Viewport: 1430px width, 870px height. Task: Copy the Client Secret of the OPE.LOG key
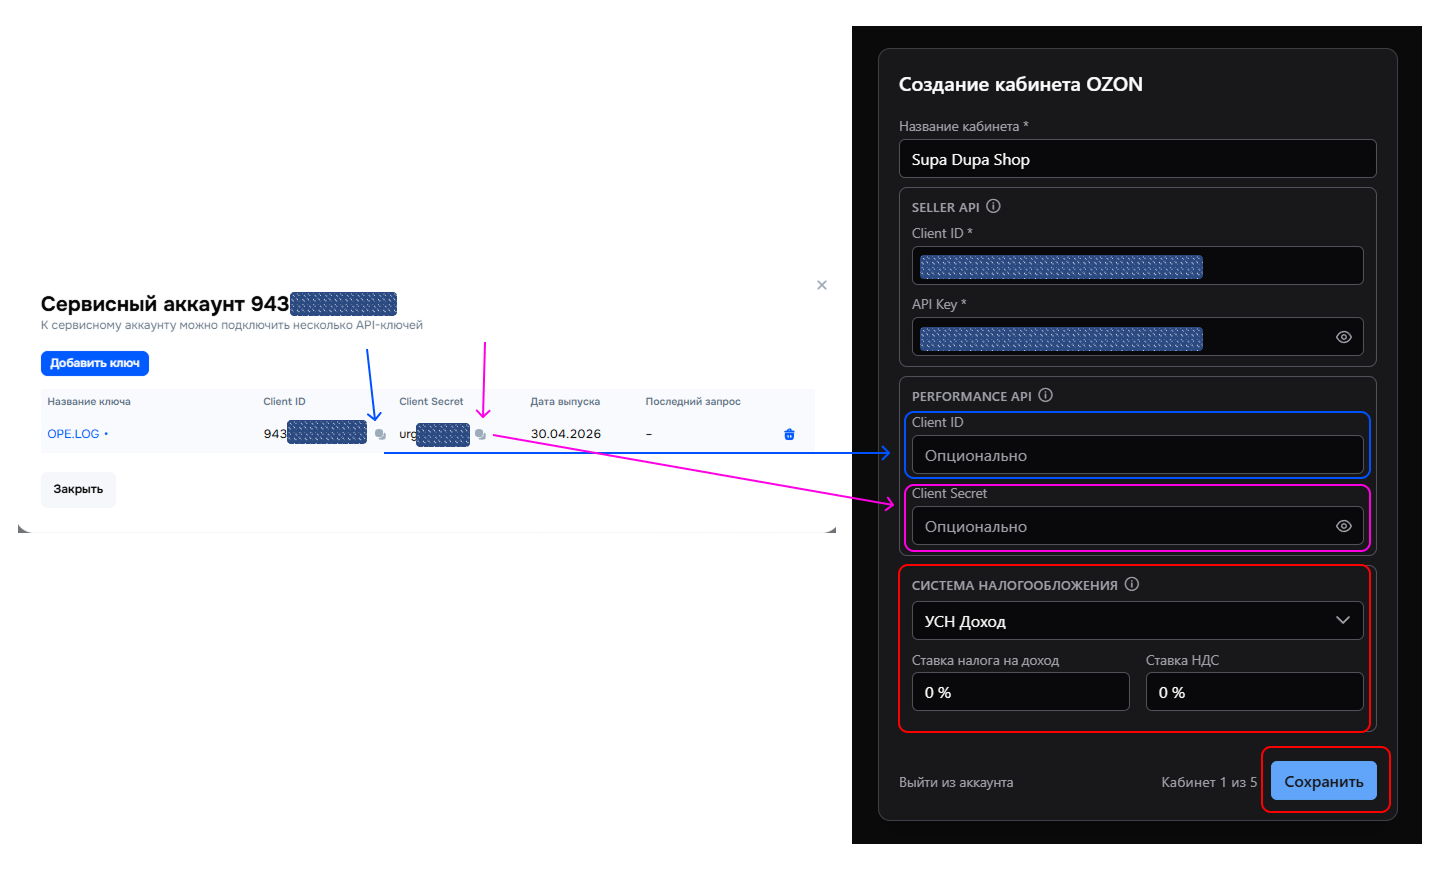[480, 434]
